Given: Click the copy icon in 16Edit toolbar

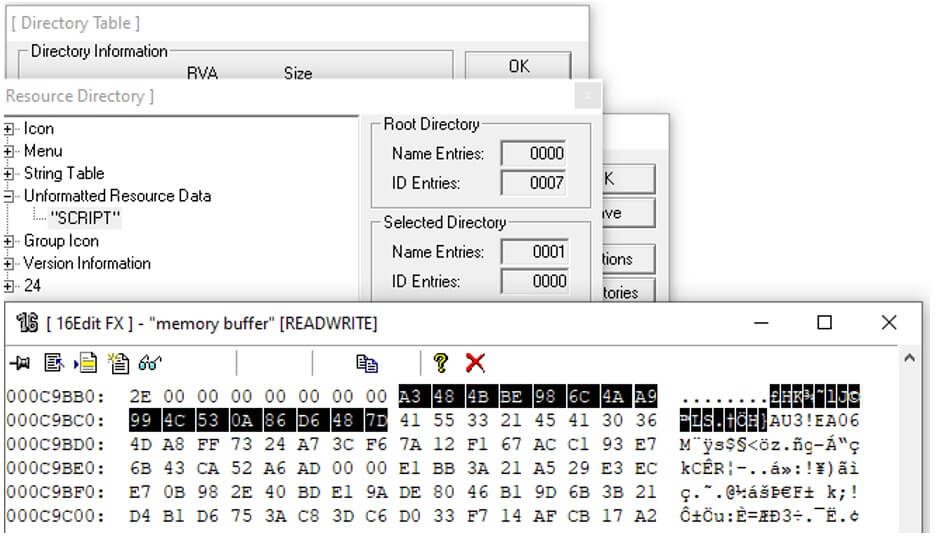Looking at the screenshot, I should coord(367,363).
